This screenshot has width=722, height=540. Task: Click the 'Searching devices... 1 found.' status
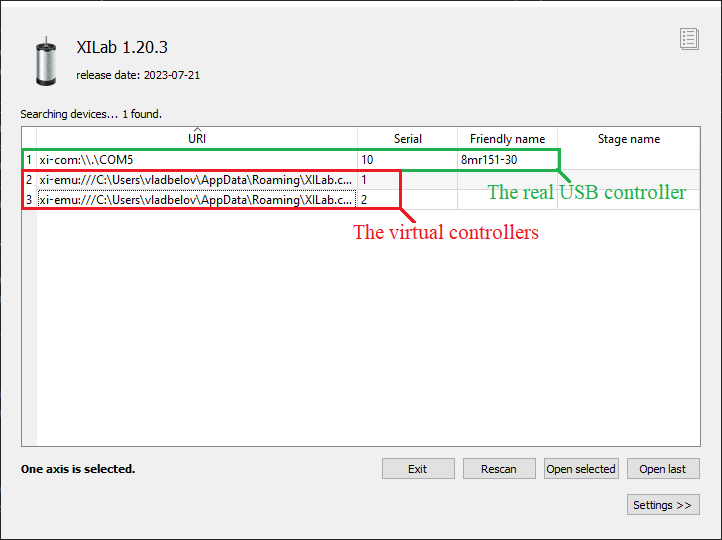(x=91, y=114)
